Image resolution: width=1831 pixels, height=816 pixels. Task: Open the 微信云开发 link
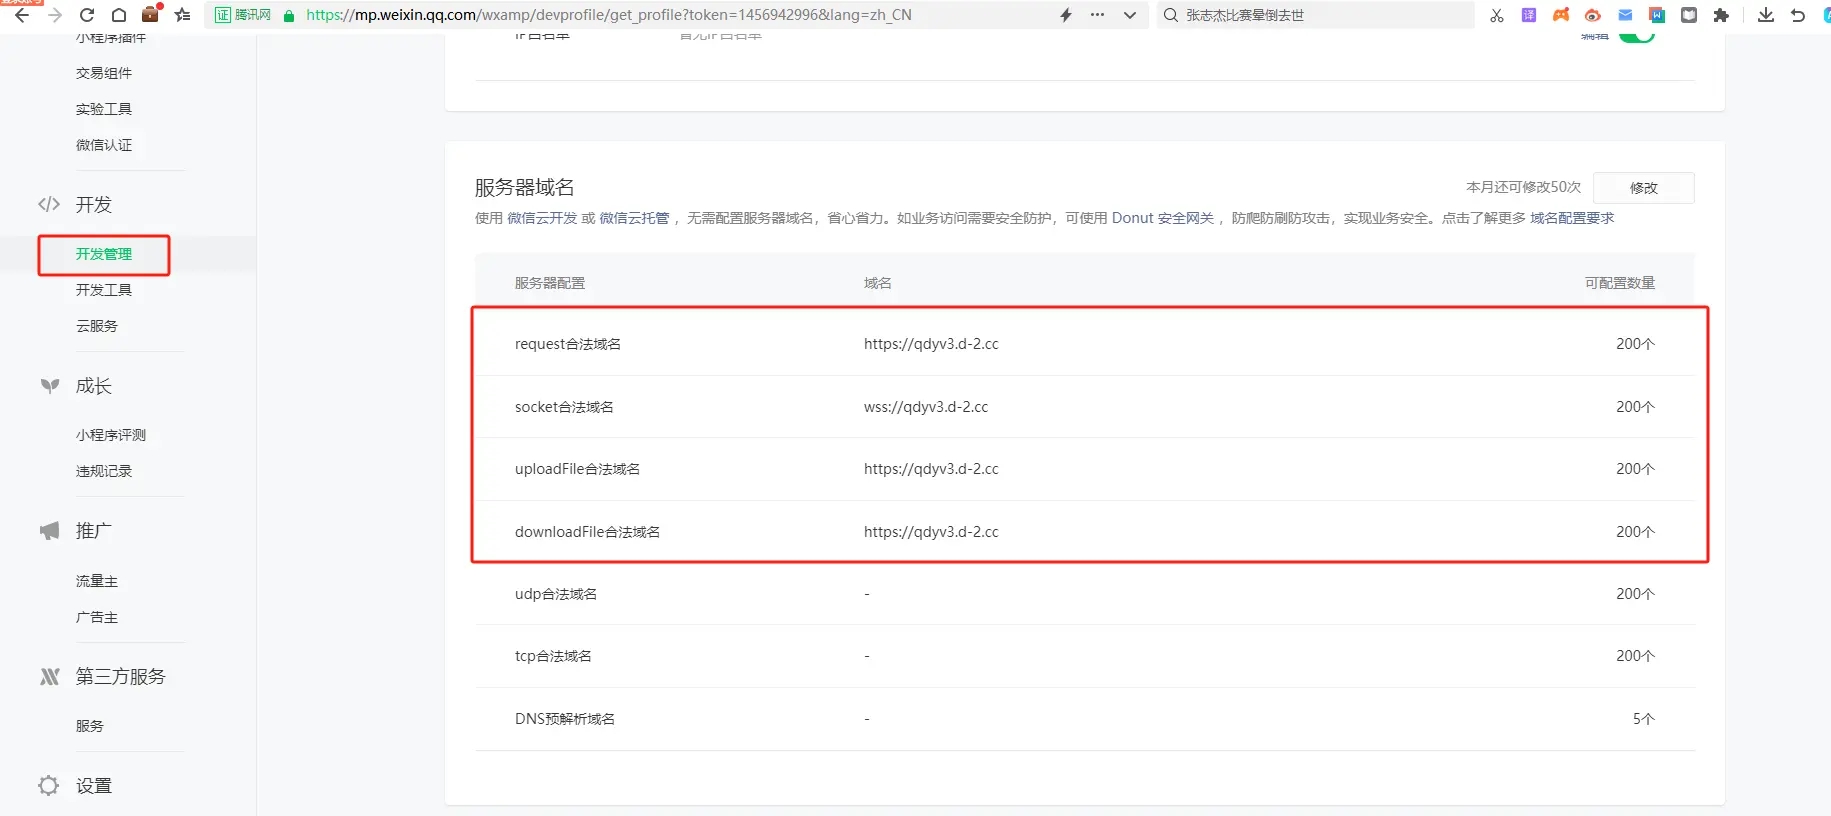point(542,218)
